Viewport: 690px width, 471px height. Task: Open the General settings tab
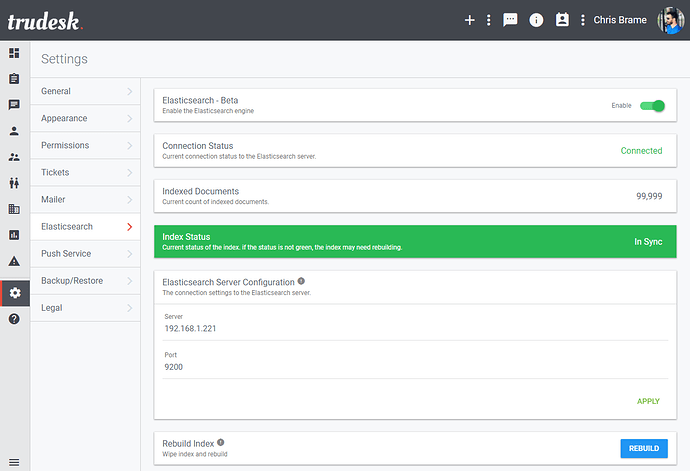(x=85, y=91)
